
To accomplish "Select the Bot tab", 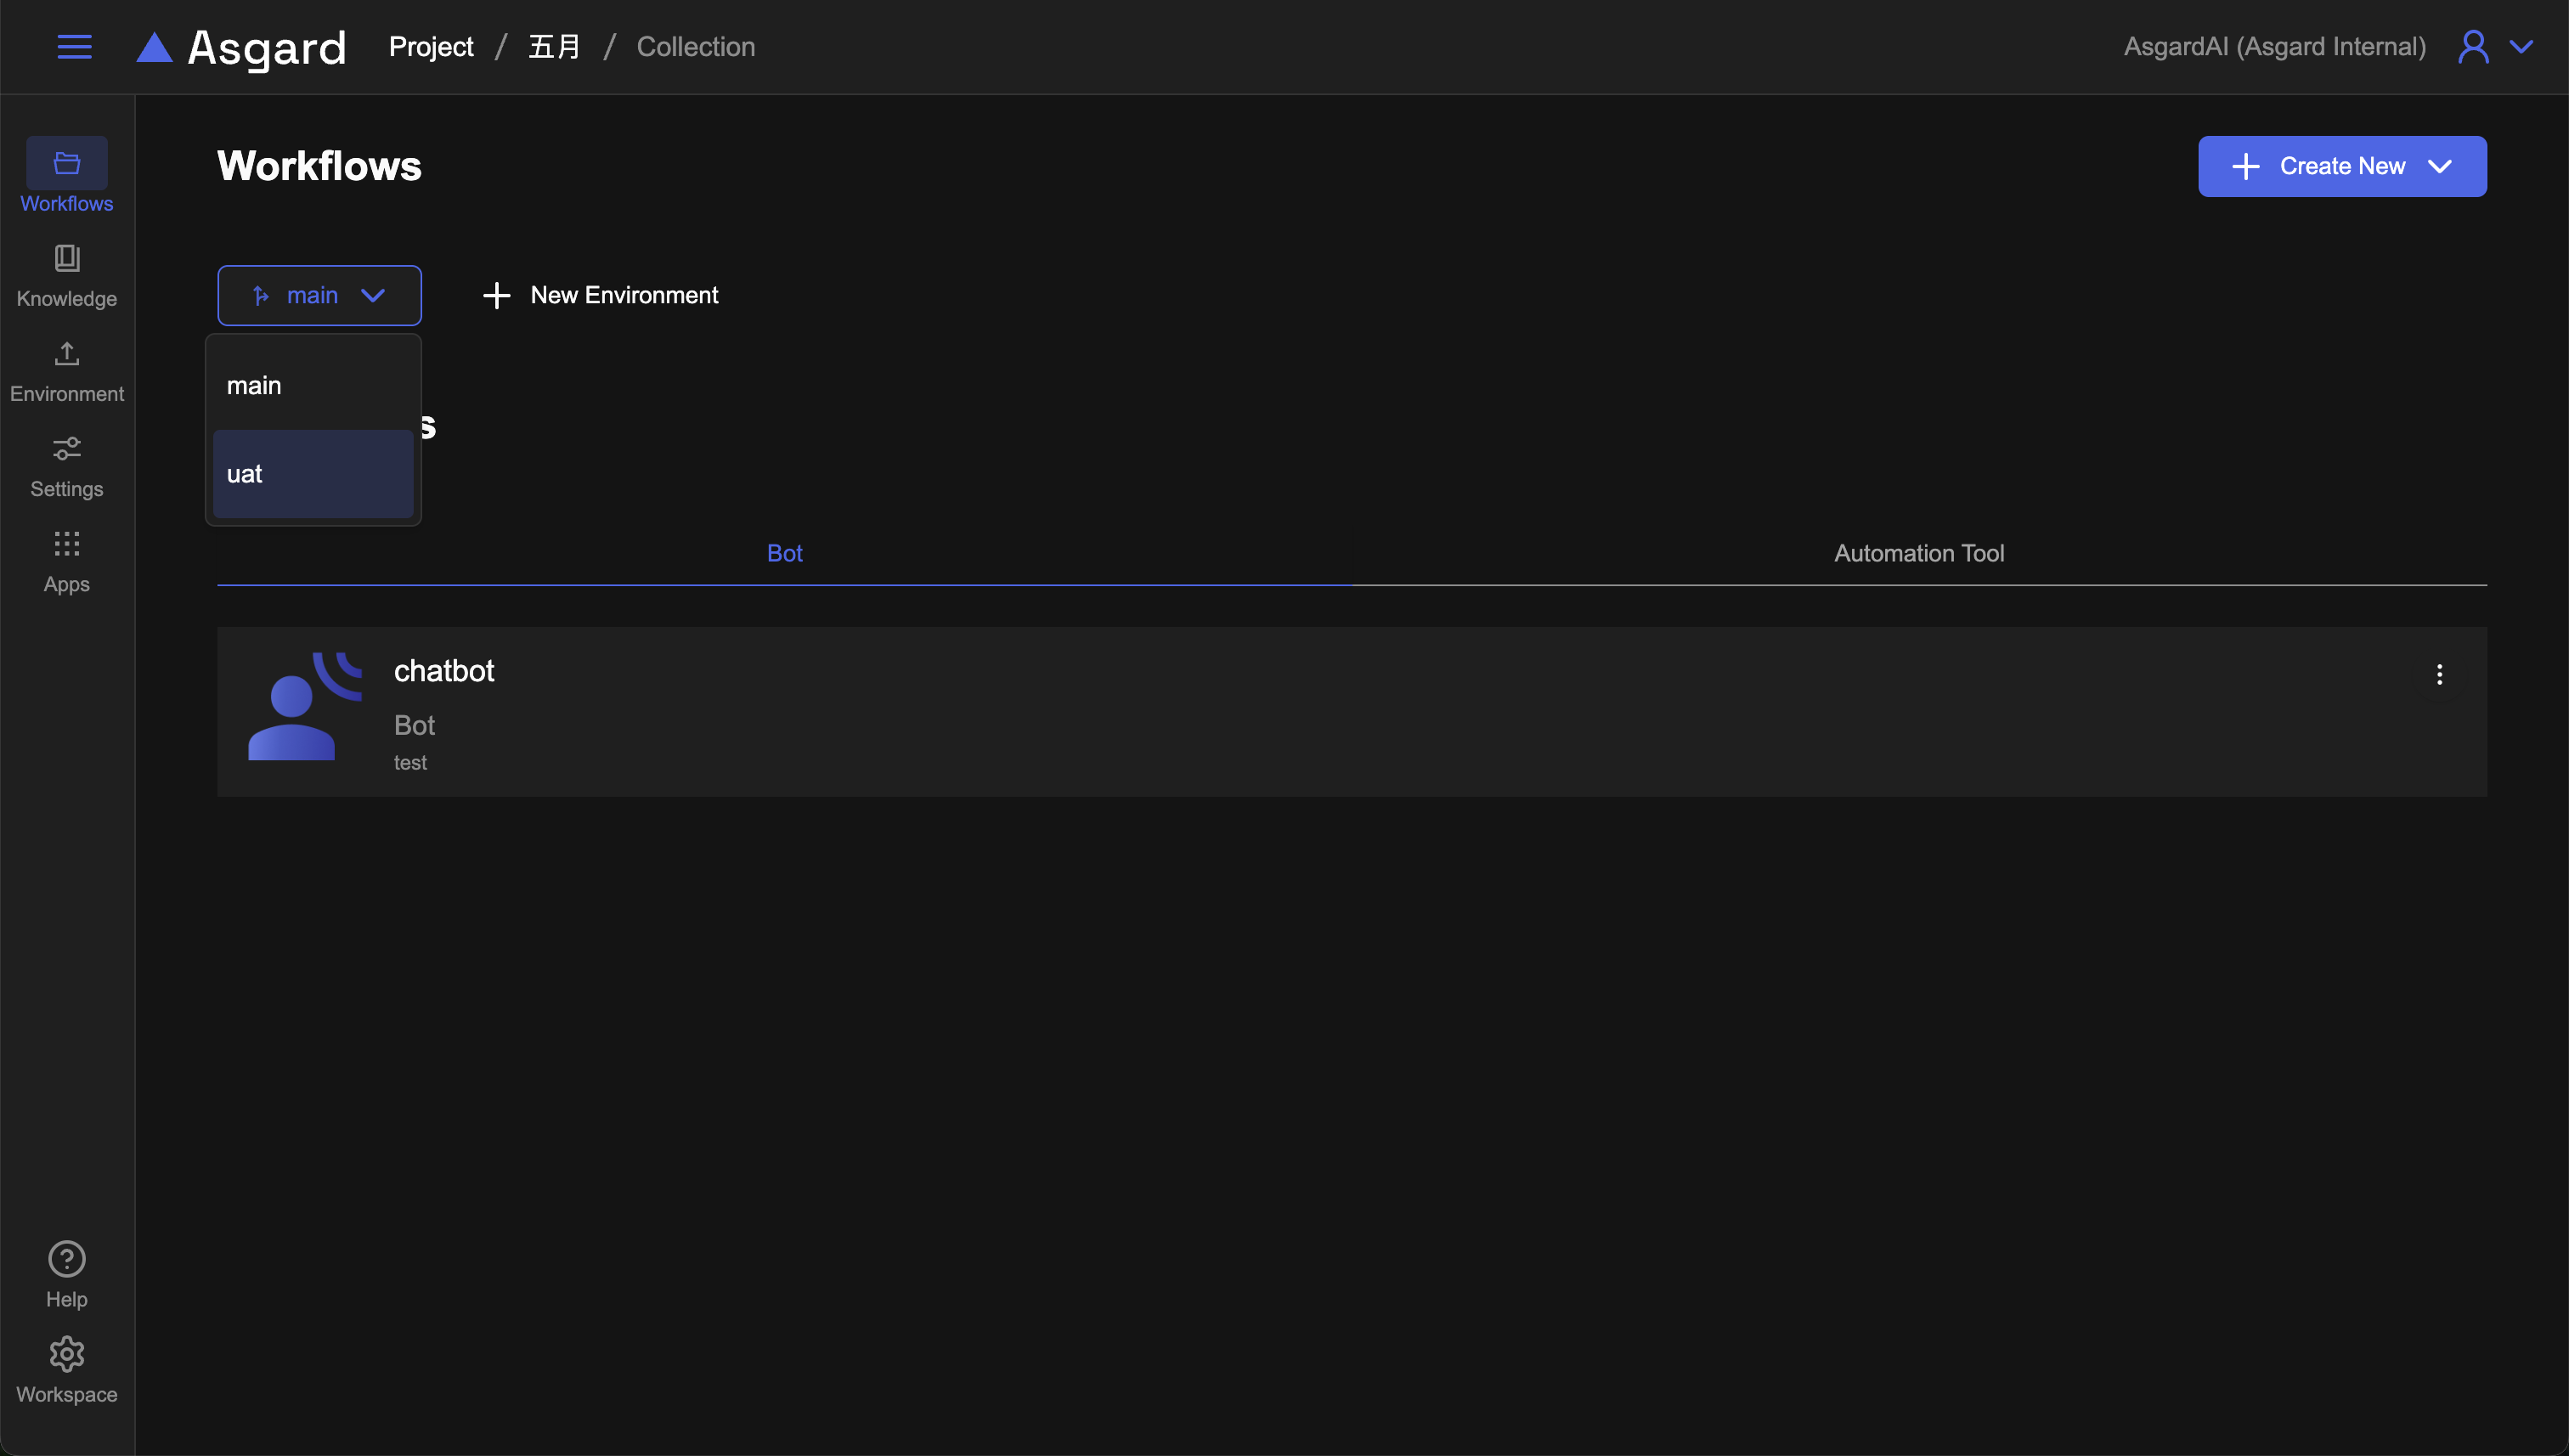I will click(784, 553).
